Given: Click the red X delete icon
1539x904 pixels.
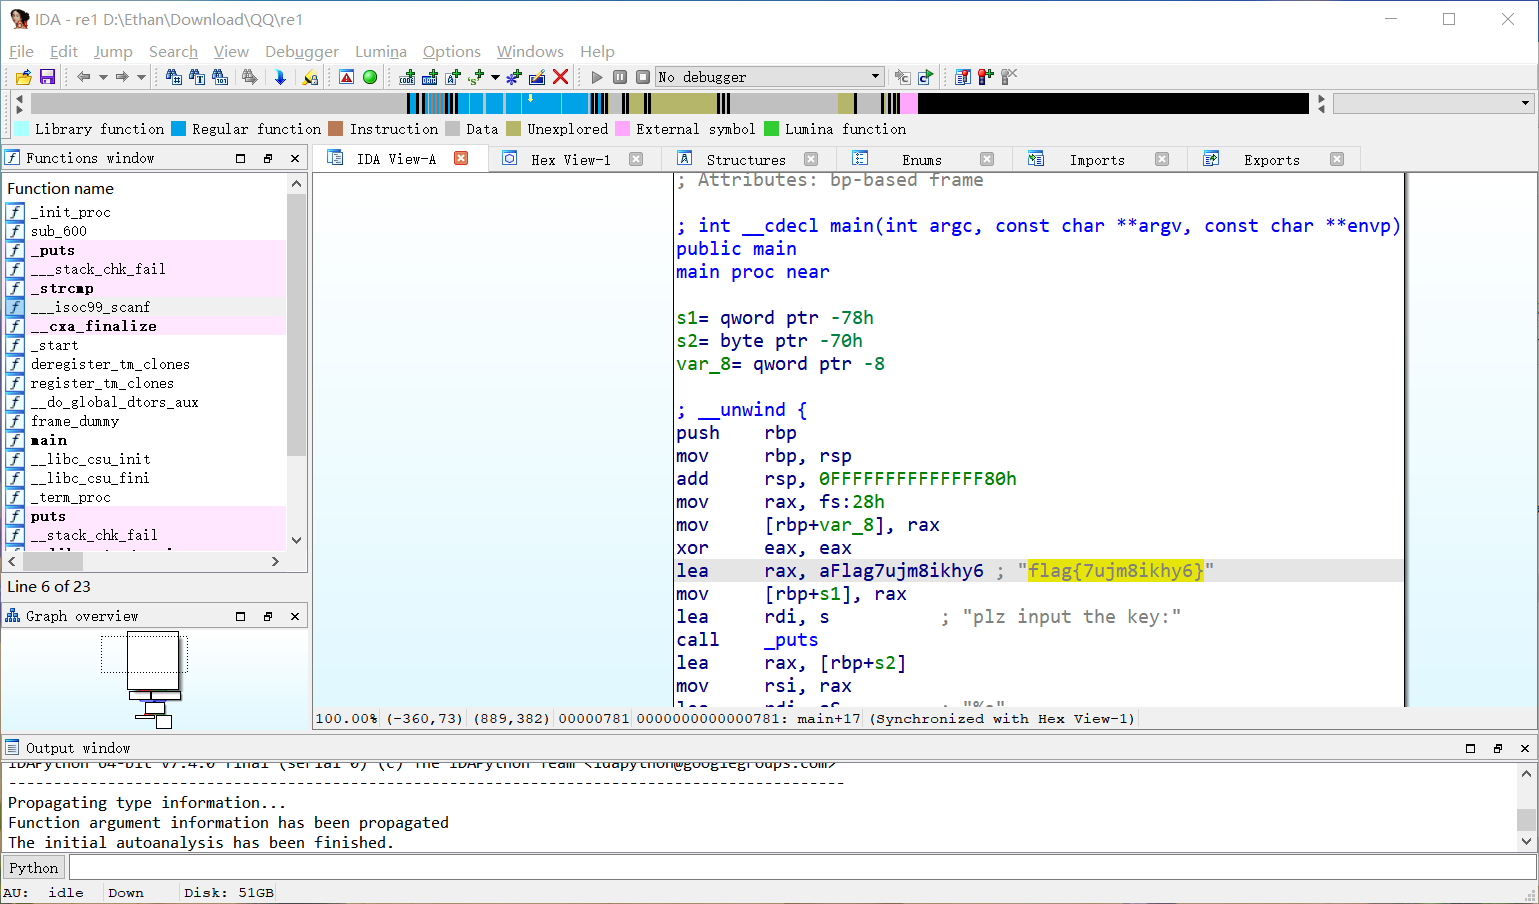Looking at the screenshot, I should click(x=561, y=77).
